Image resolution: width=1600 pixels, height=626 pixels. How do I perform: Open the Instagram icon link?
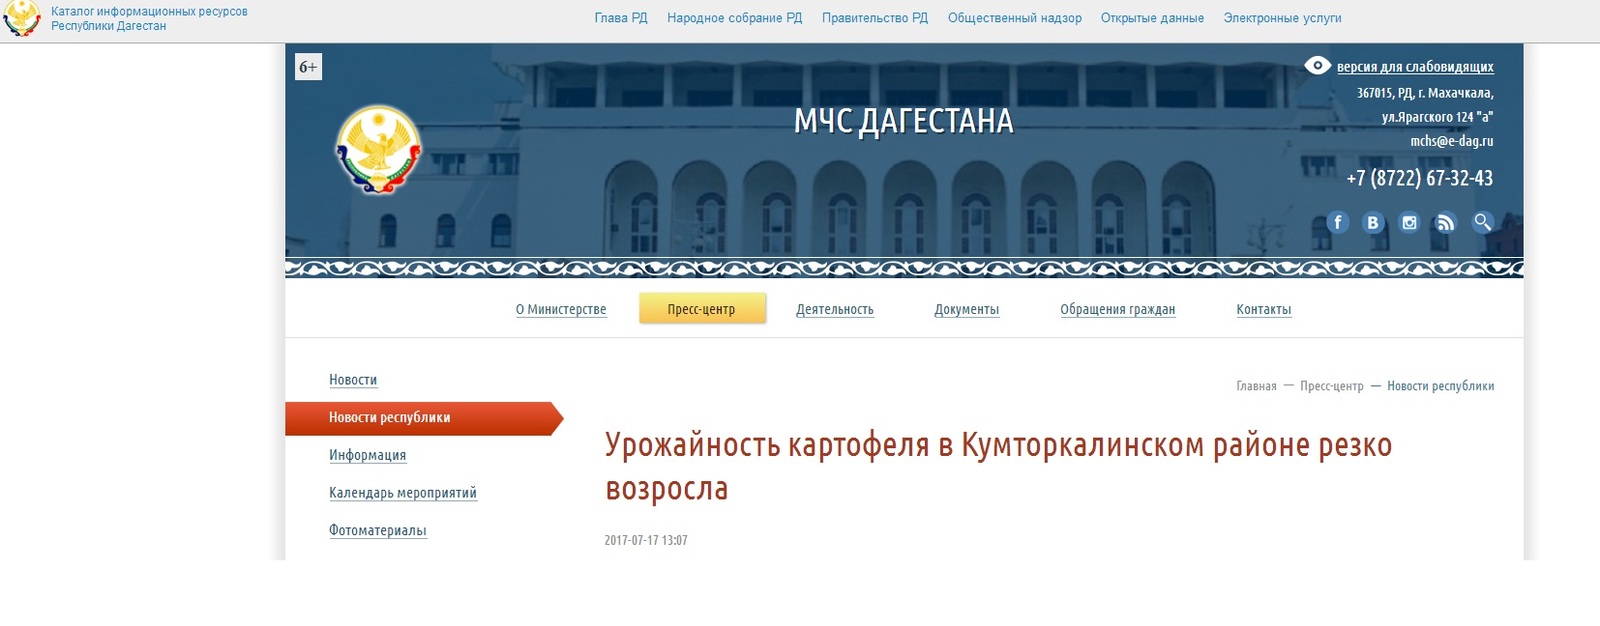tap(1409, 222)
